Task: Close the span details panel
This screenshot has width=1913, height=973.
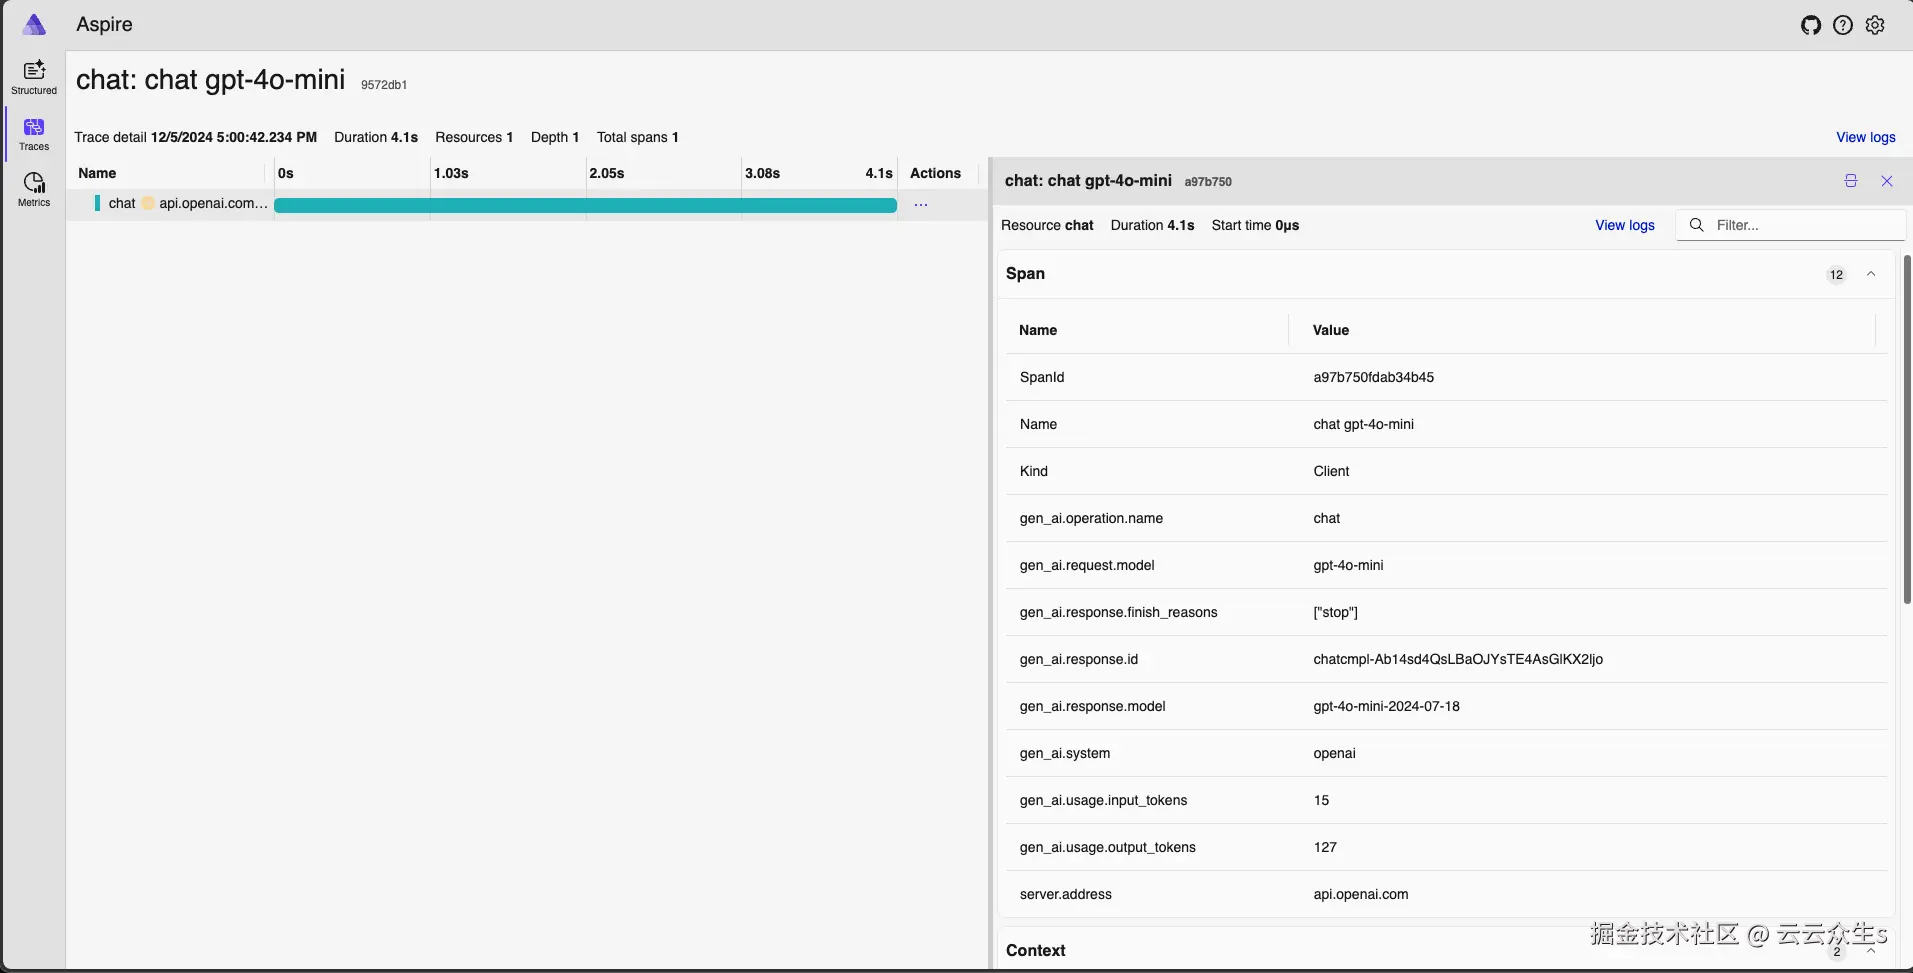Action: (x=1887, y=181)
